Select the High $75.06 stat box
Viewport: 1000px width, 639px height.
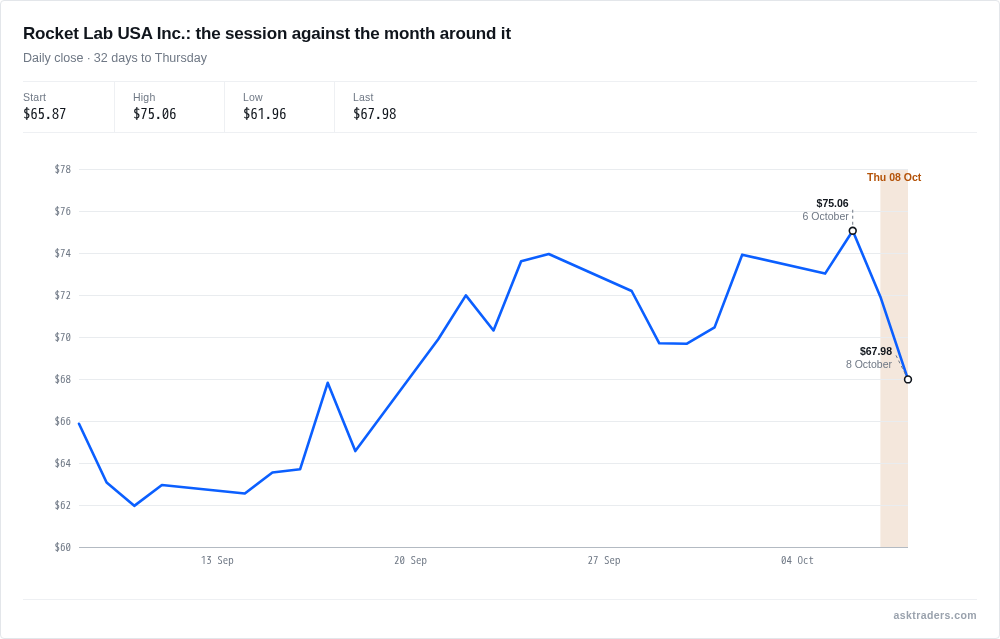tap(170, 107)
